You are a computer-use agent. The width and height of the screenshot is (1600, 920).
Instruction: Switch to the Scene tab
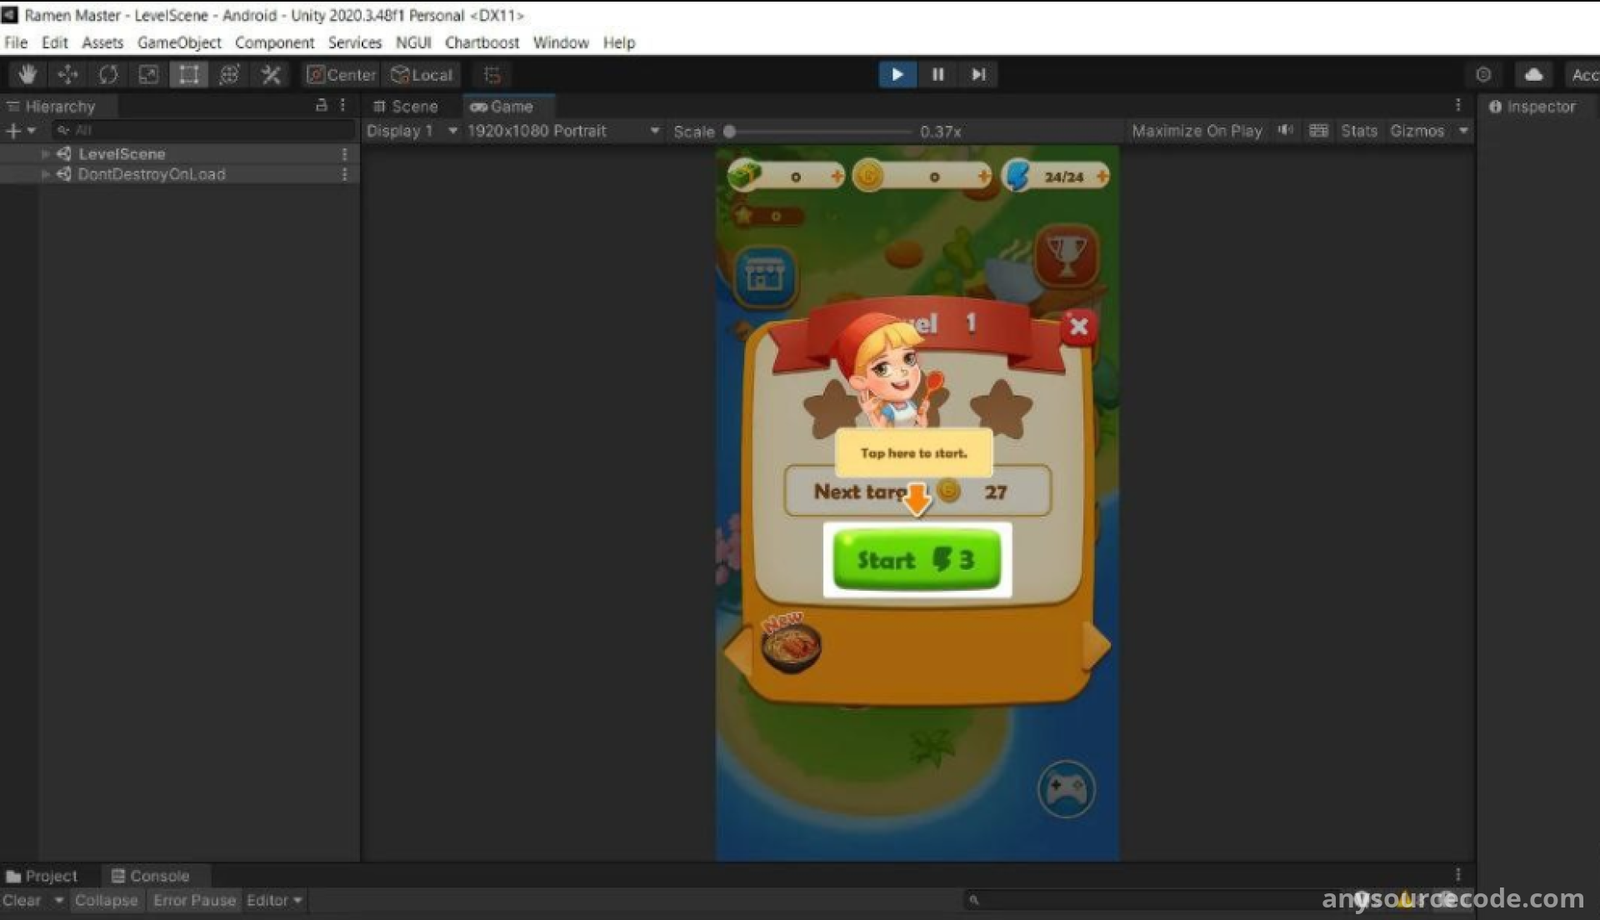(x=406, y=106)
